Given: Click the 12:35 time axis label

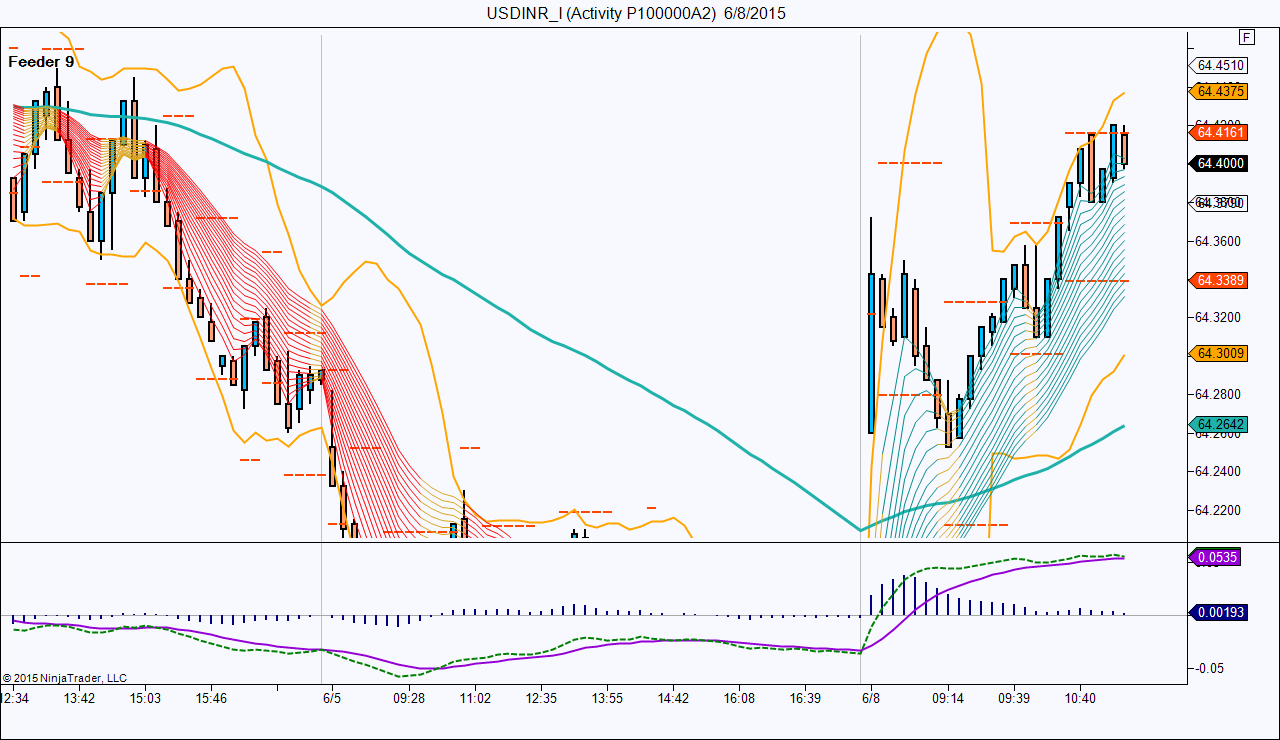Looking at the screenshot, I should [541, 698].
